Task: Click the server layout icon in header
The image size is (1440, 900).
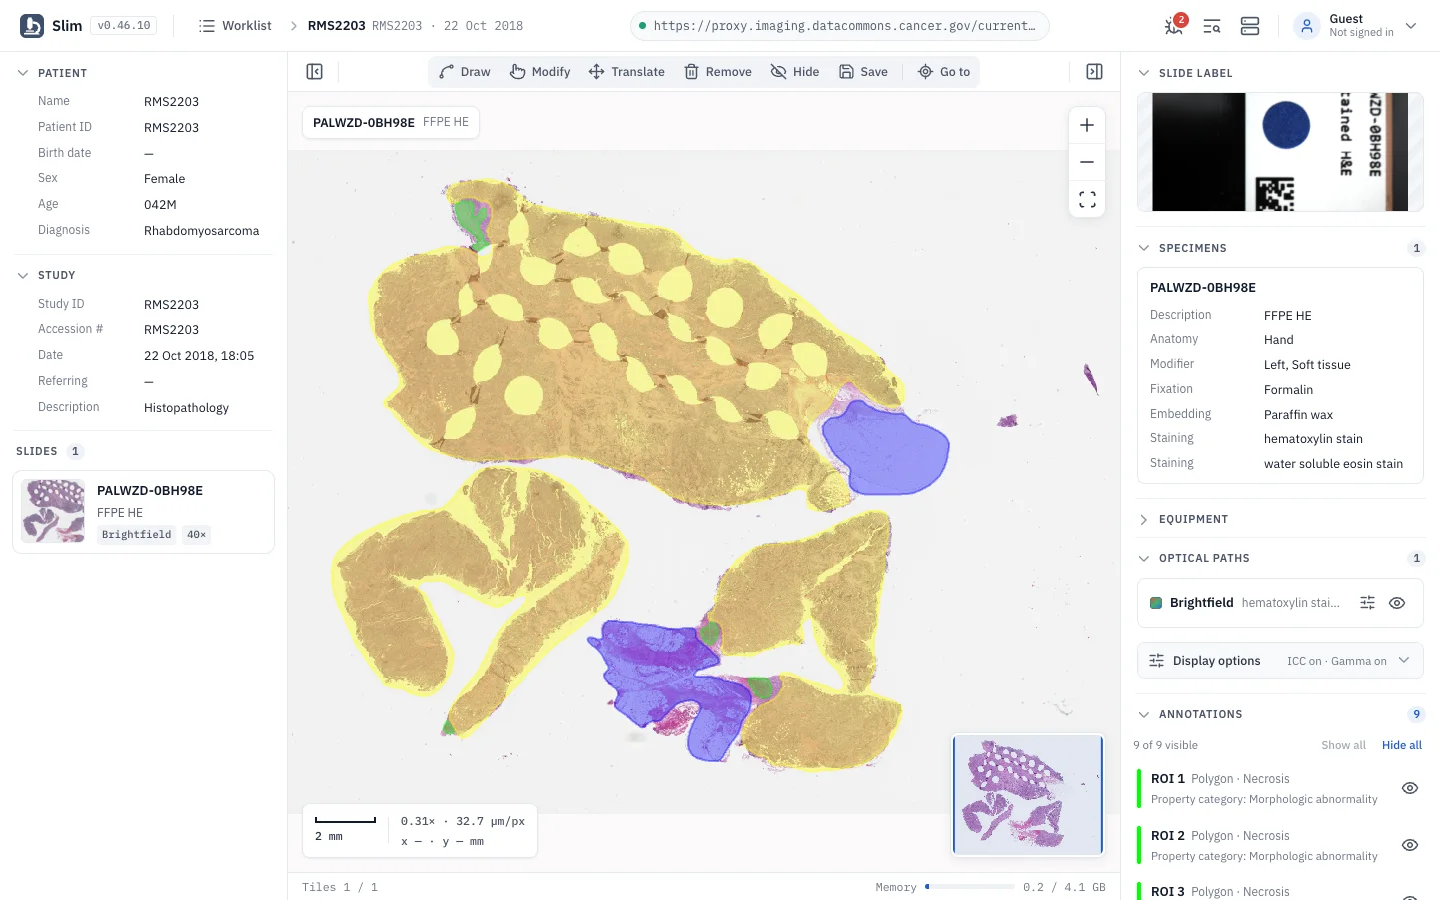Action: pyautogui.click(x=1250, y=26)
